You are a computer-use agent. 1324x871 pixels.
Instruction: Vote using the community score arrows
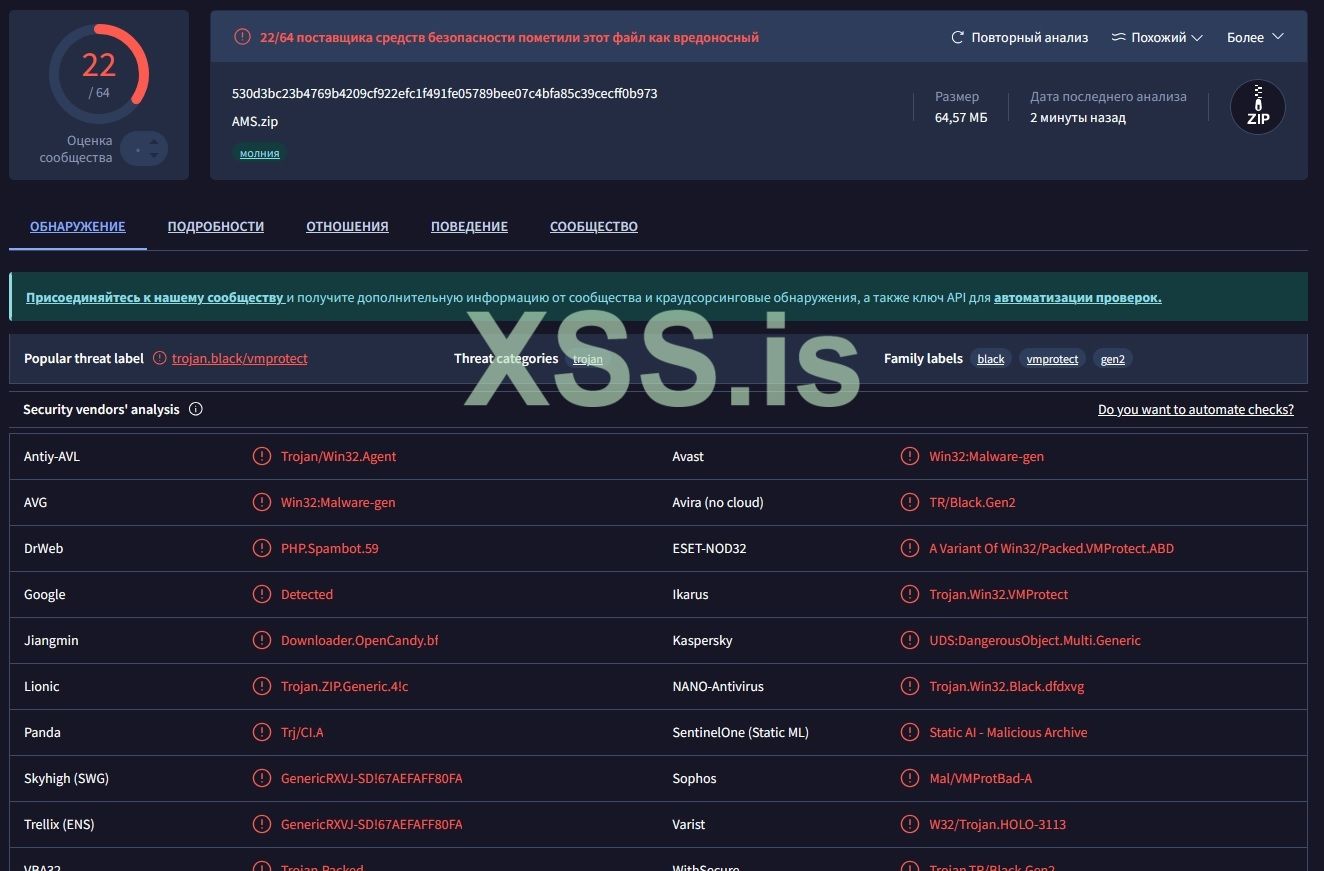[x=144, y=149]
